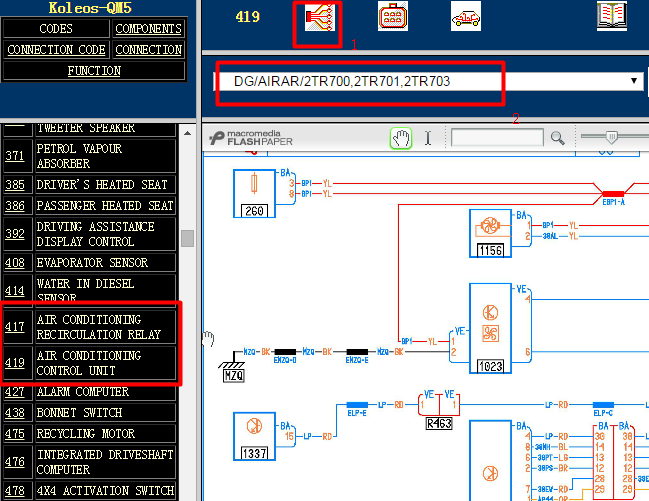This screenshot has width=649, height=501.
Task: Open the manual book icon
Action: (x=612, y=16)
